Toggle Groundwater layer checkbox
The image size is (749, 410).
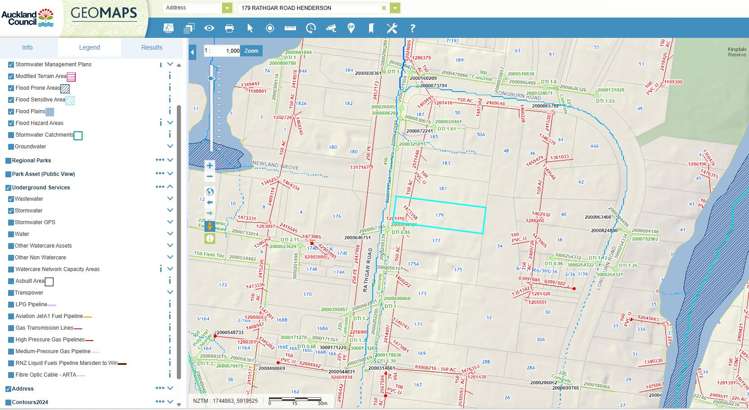11,147
